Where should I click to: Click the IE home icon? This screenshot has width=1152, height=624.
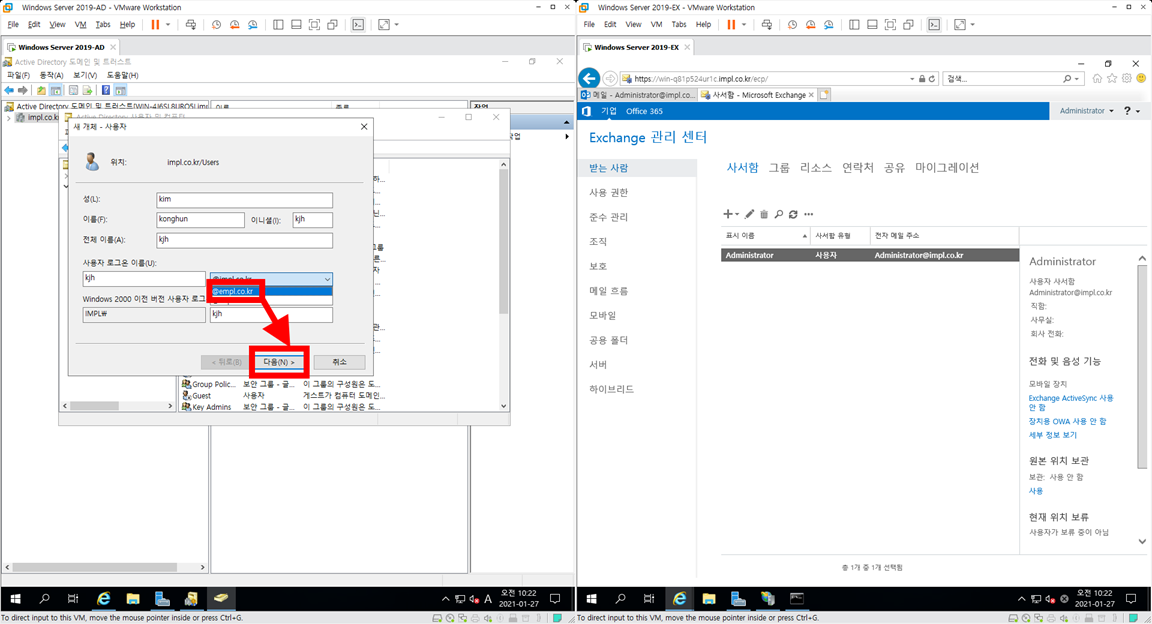(x=1097, y=78)
